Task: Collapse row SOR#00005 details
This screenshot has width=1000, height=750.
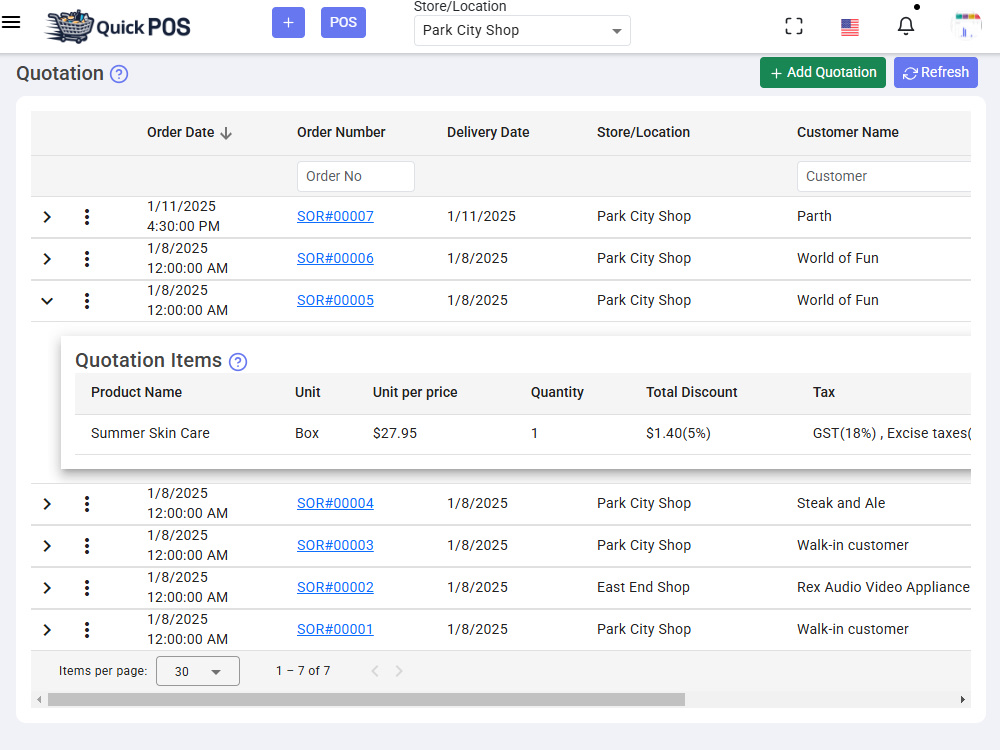Action: point(47,301)
